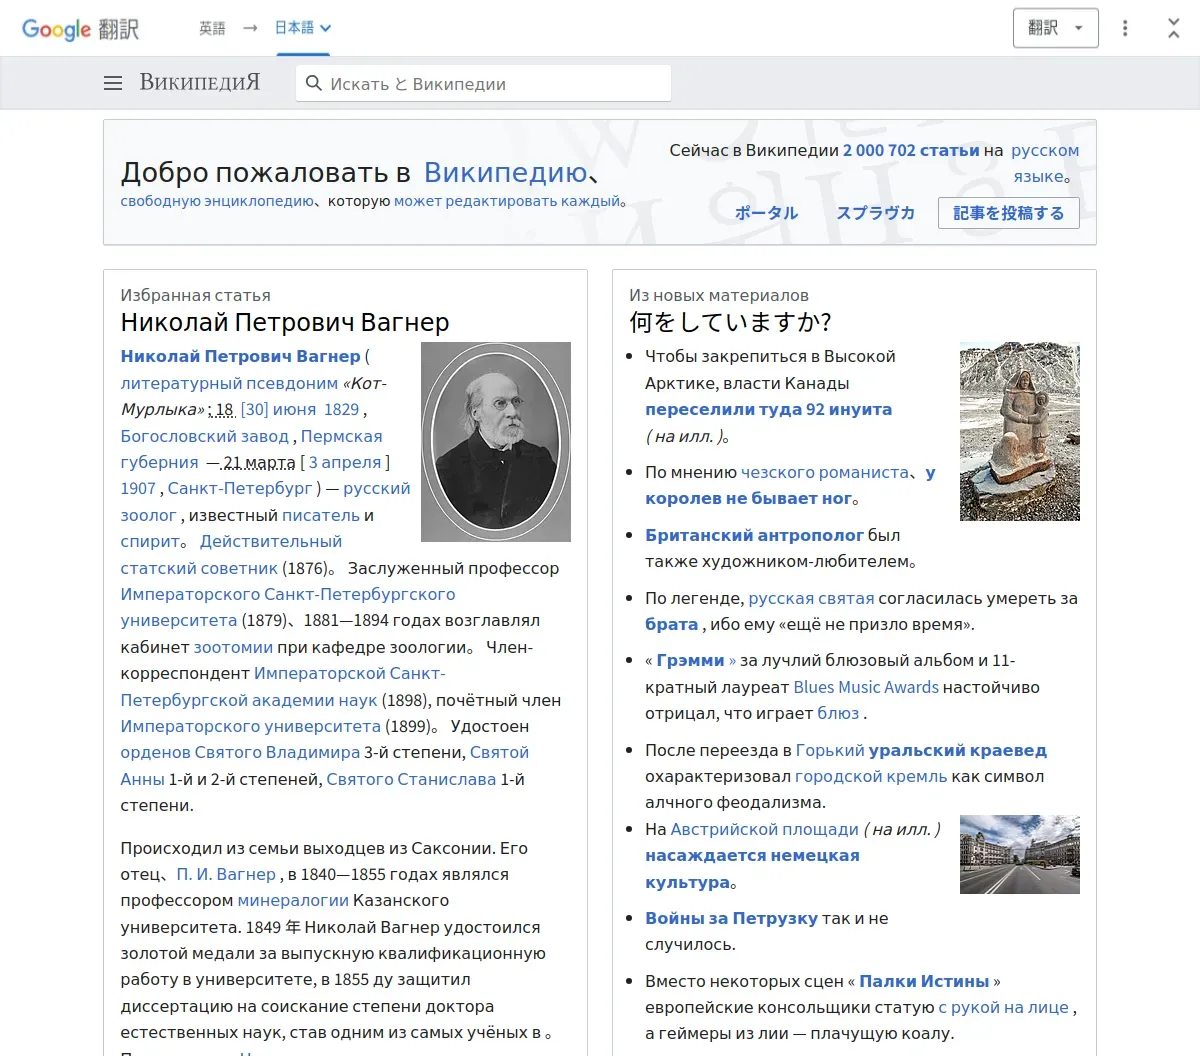The width and height of the screenshot is (1200, 1056).
Task: Open the 日本語 target language dropdown
Action: point(303,28)
